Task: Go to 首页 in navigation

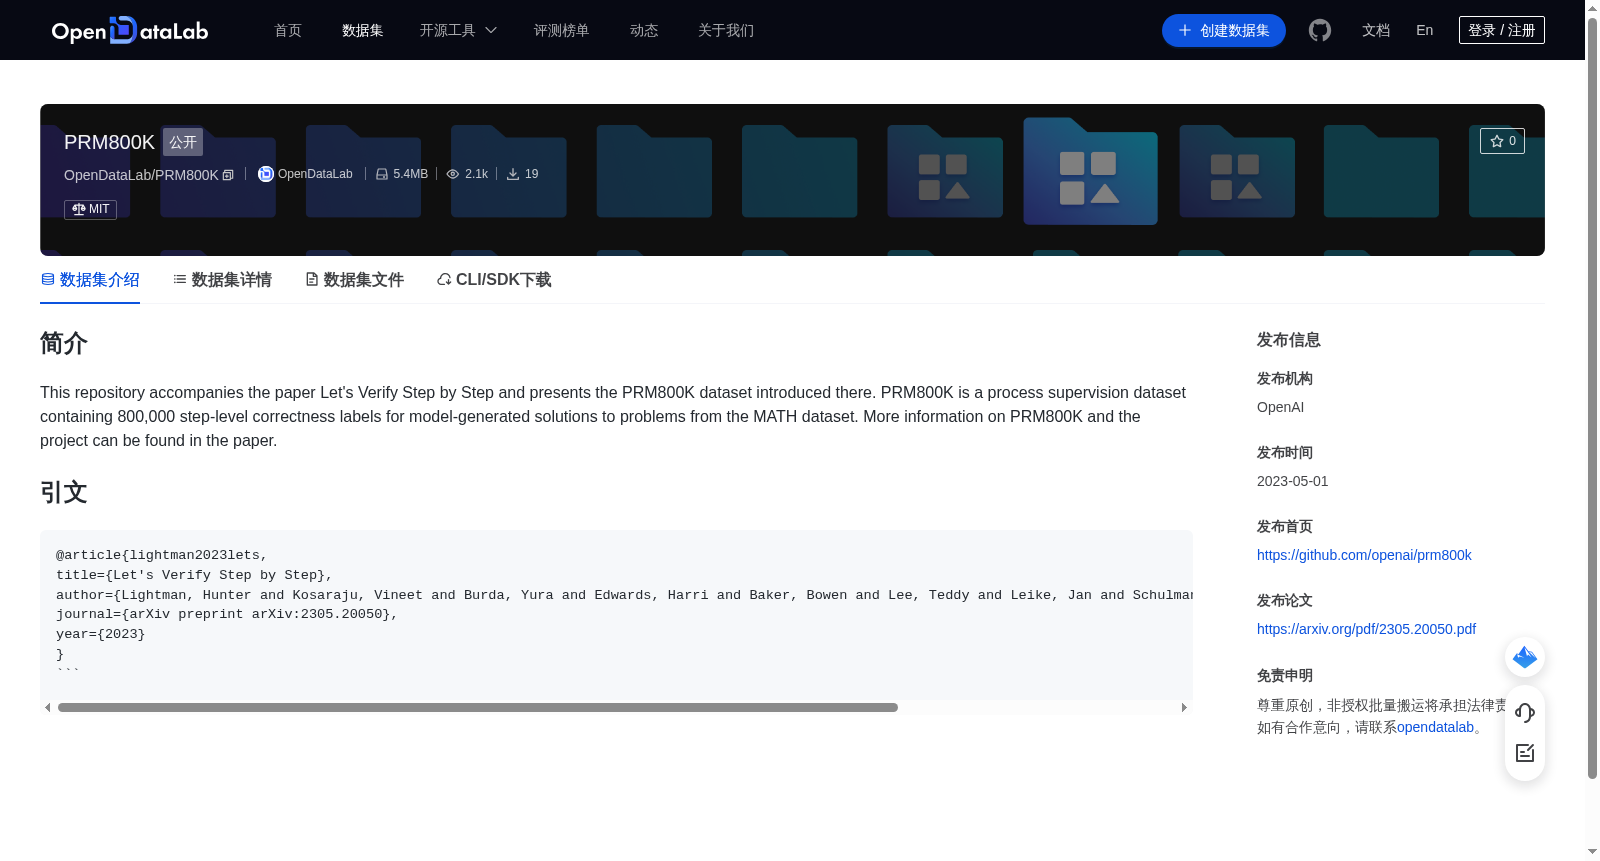Action: (x=288, y=30)
